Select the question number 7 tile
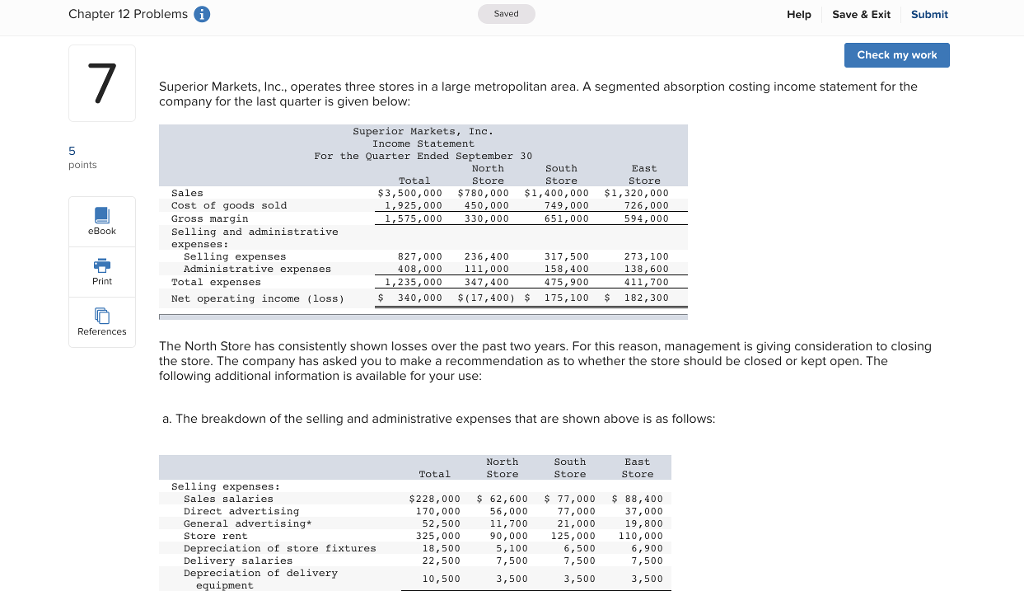 [x=101, y=82]
